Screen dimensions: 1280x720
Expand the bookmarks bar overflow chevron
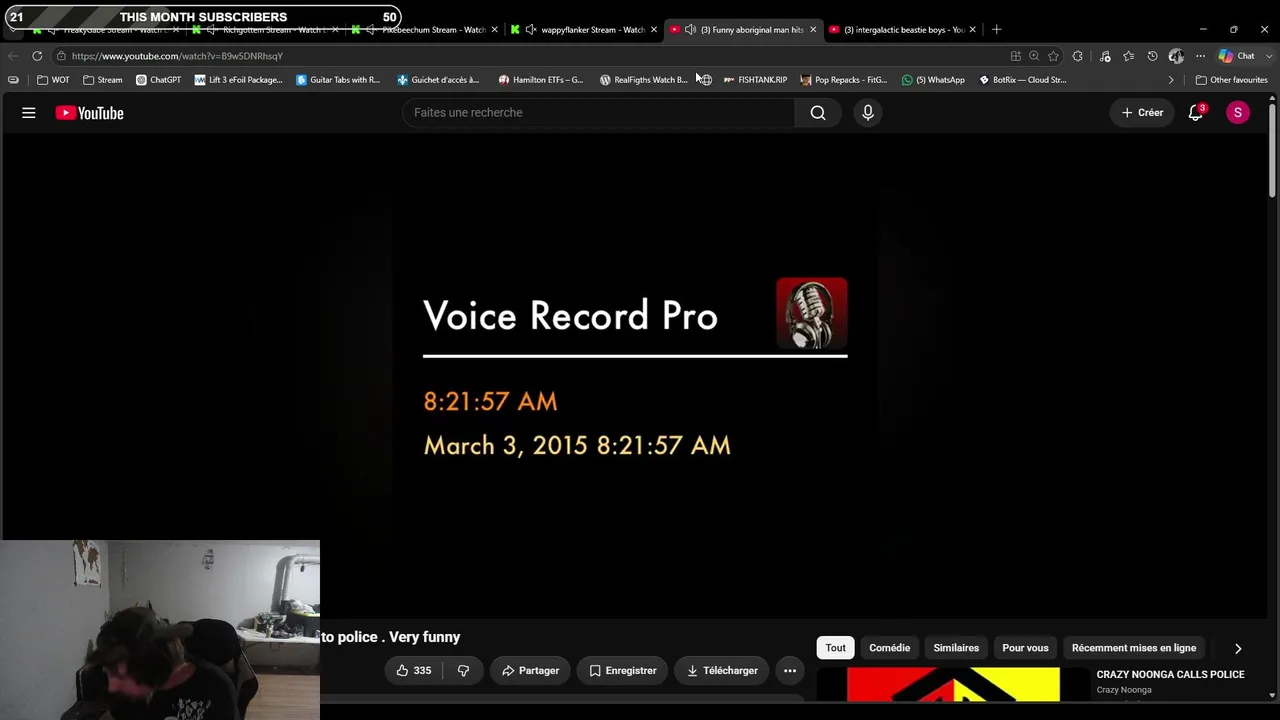click(1171, 80)
